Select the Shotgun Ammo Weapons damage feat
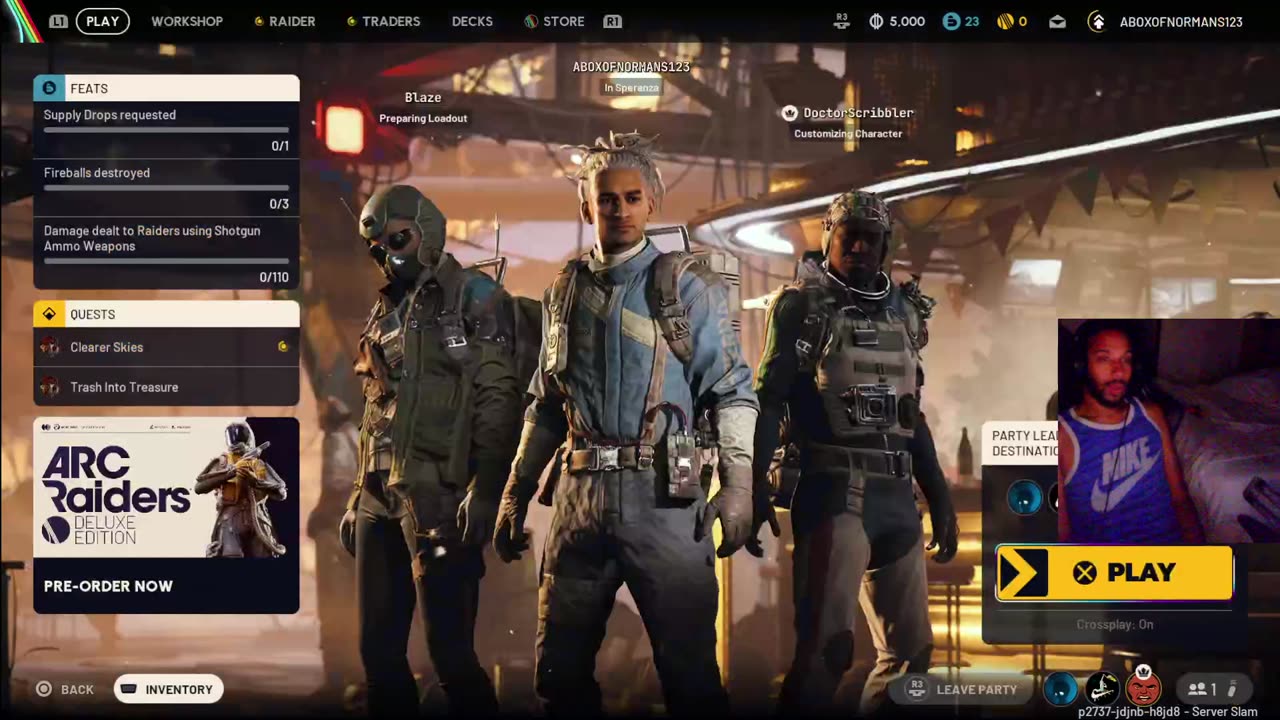 [166, 253]
